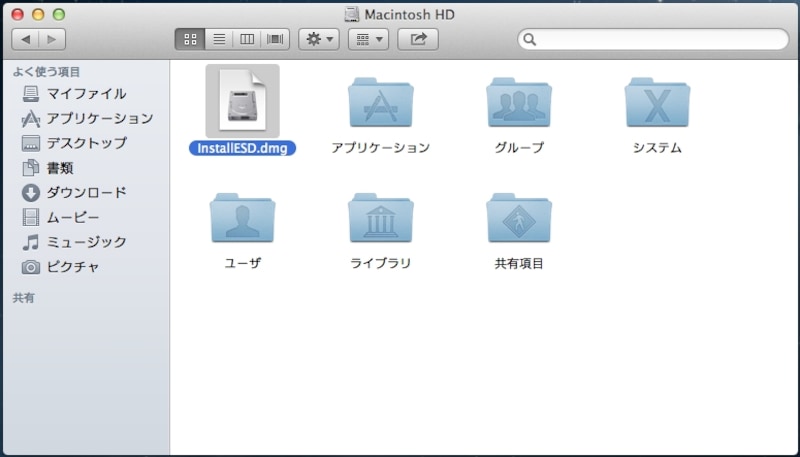Screen dimensions: 800x457
Task: Click the 共有項目 folder name label
Action: click(x=519, y=263)
